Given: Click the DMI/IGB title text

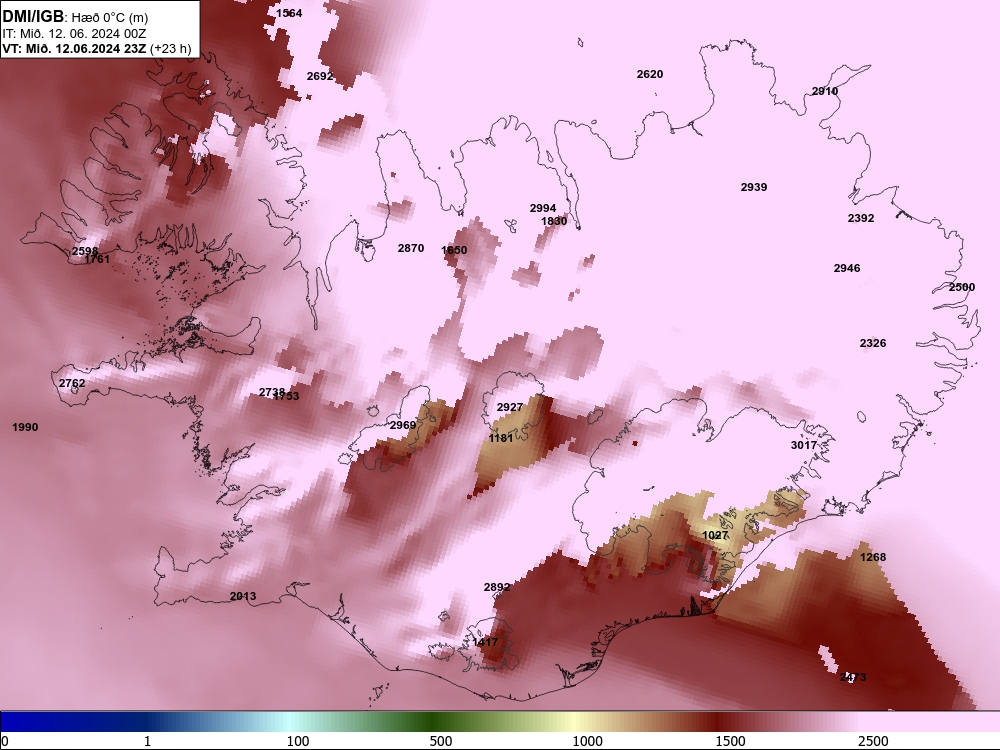Looking at the screenshot, I should click(33, 17).
